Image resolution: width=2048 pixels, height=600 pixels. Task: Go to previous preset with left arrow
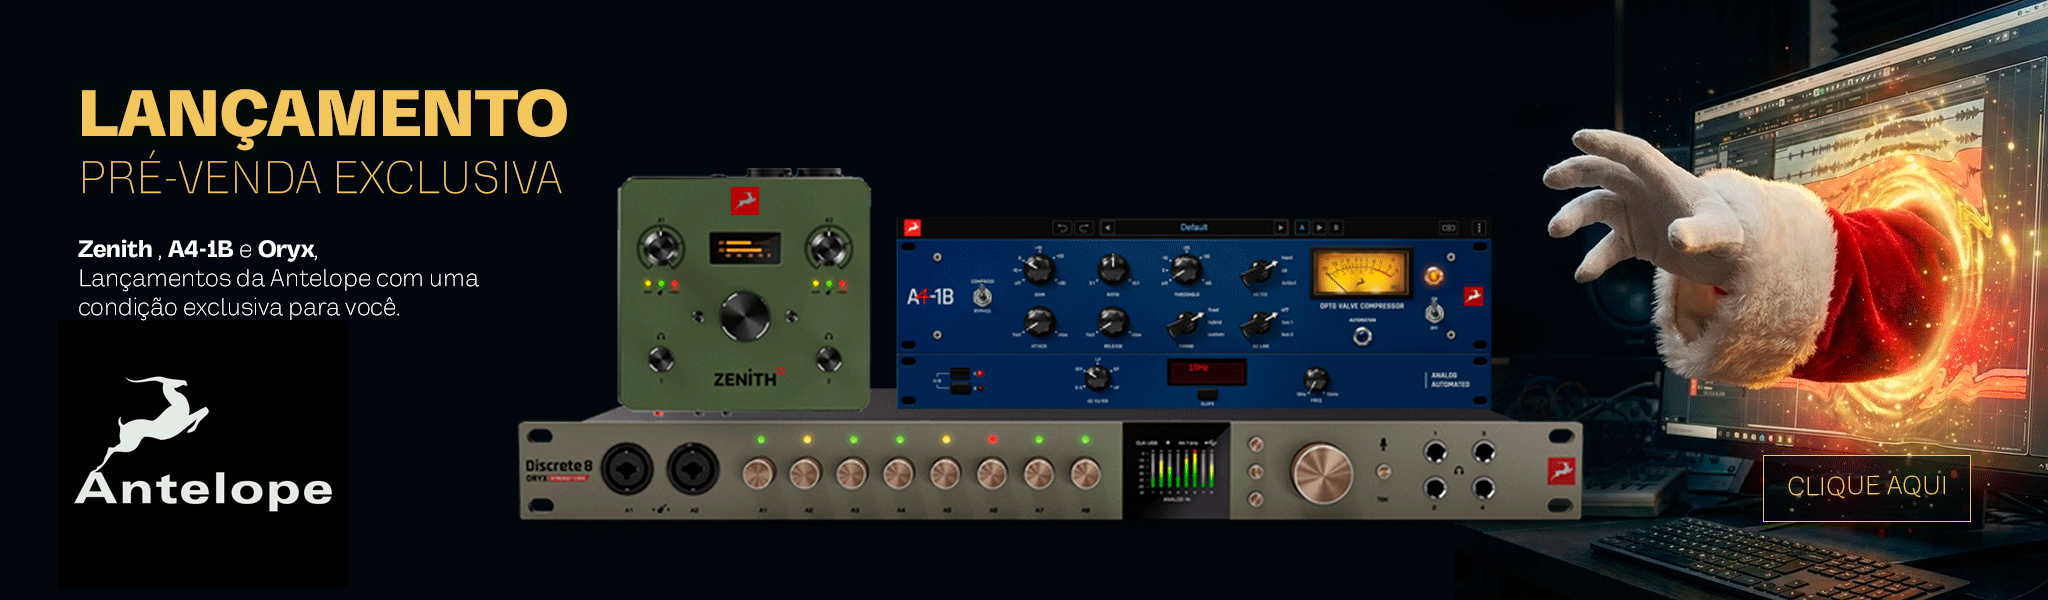coord(1107,228)
